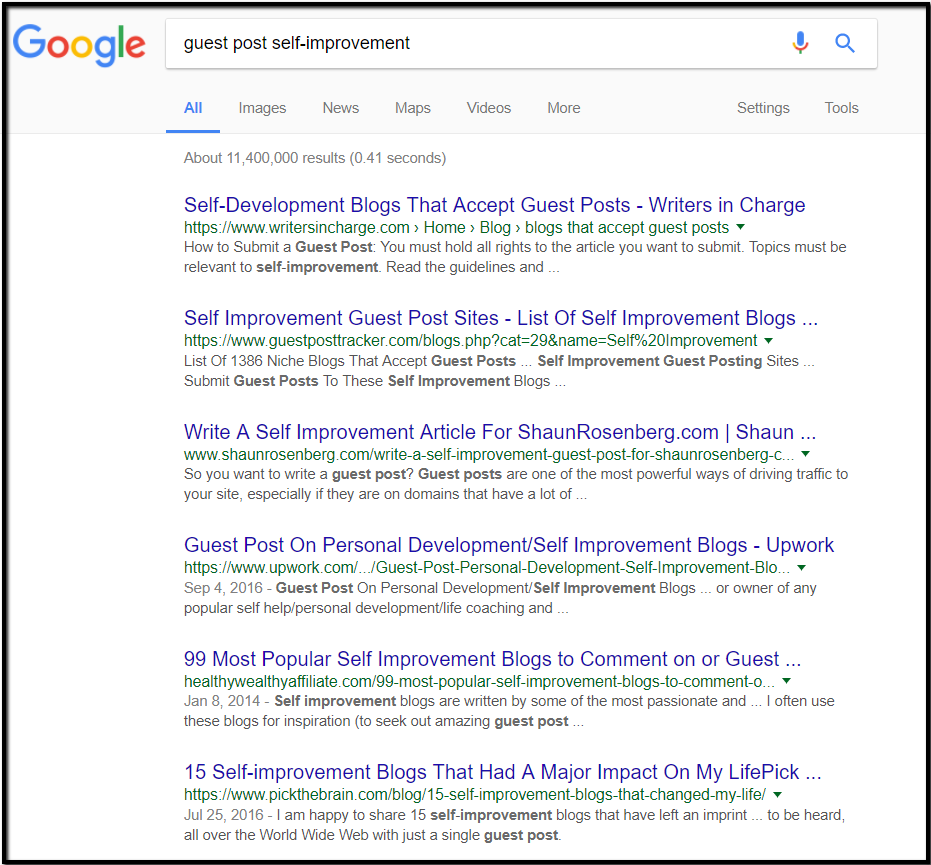Click the blue magnifying glass search icon
931x865 pixels.
845,43
